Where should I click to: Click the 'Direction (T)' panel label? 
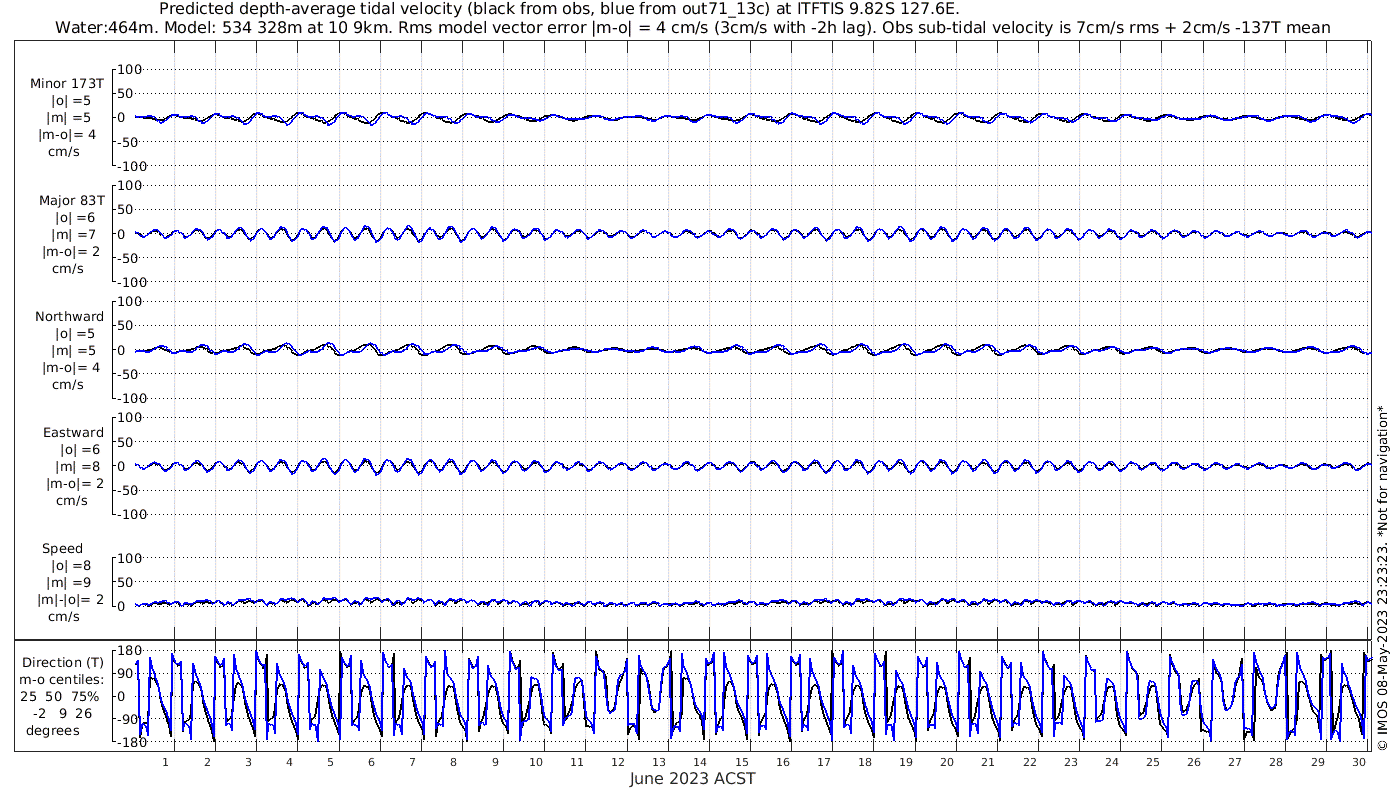(x=63, y=663)
